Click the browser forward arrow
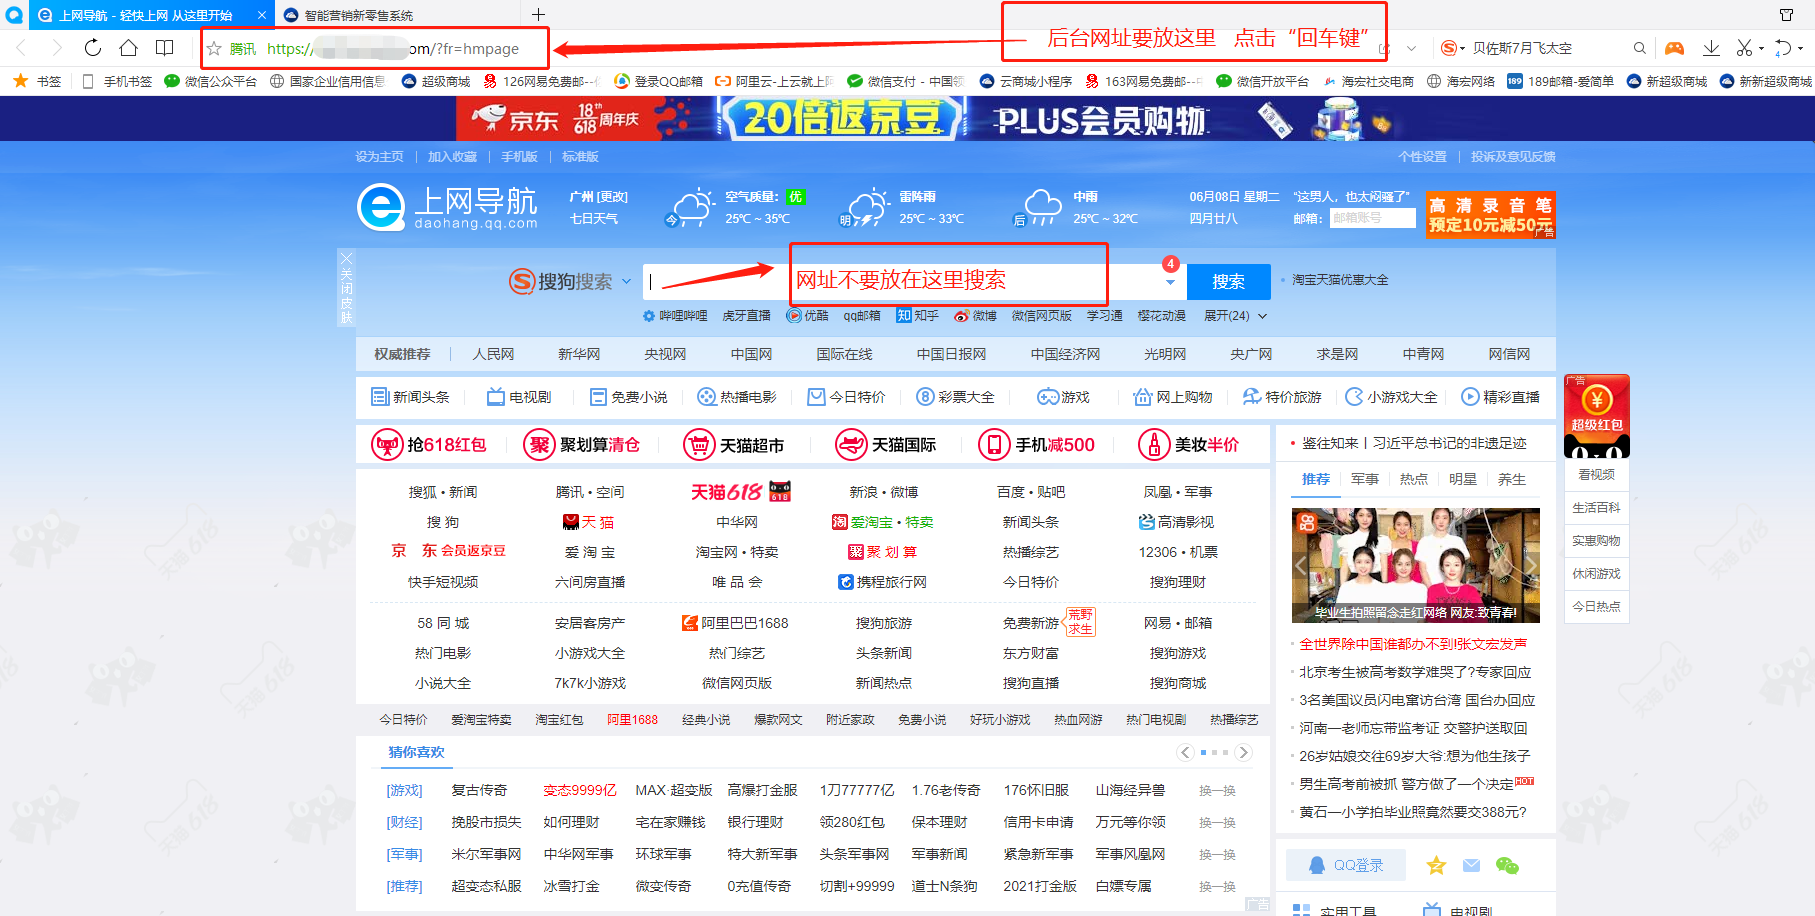 pyautogui.click(x=57, y=48)
